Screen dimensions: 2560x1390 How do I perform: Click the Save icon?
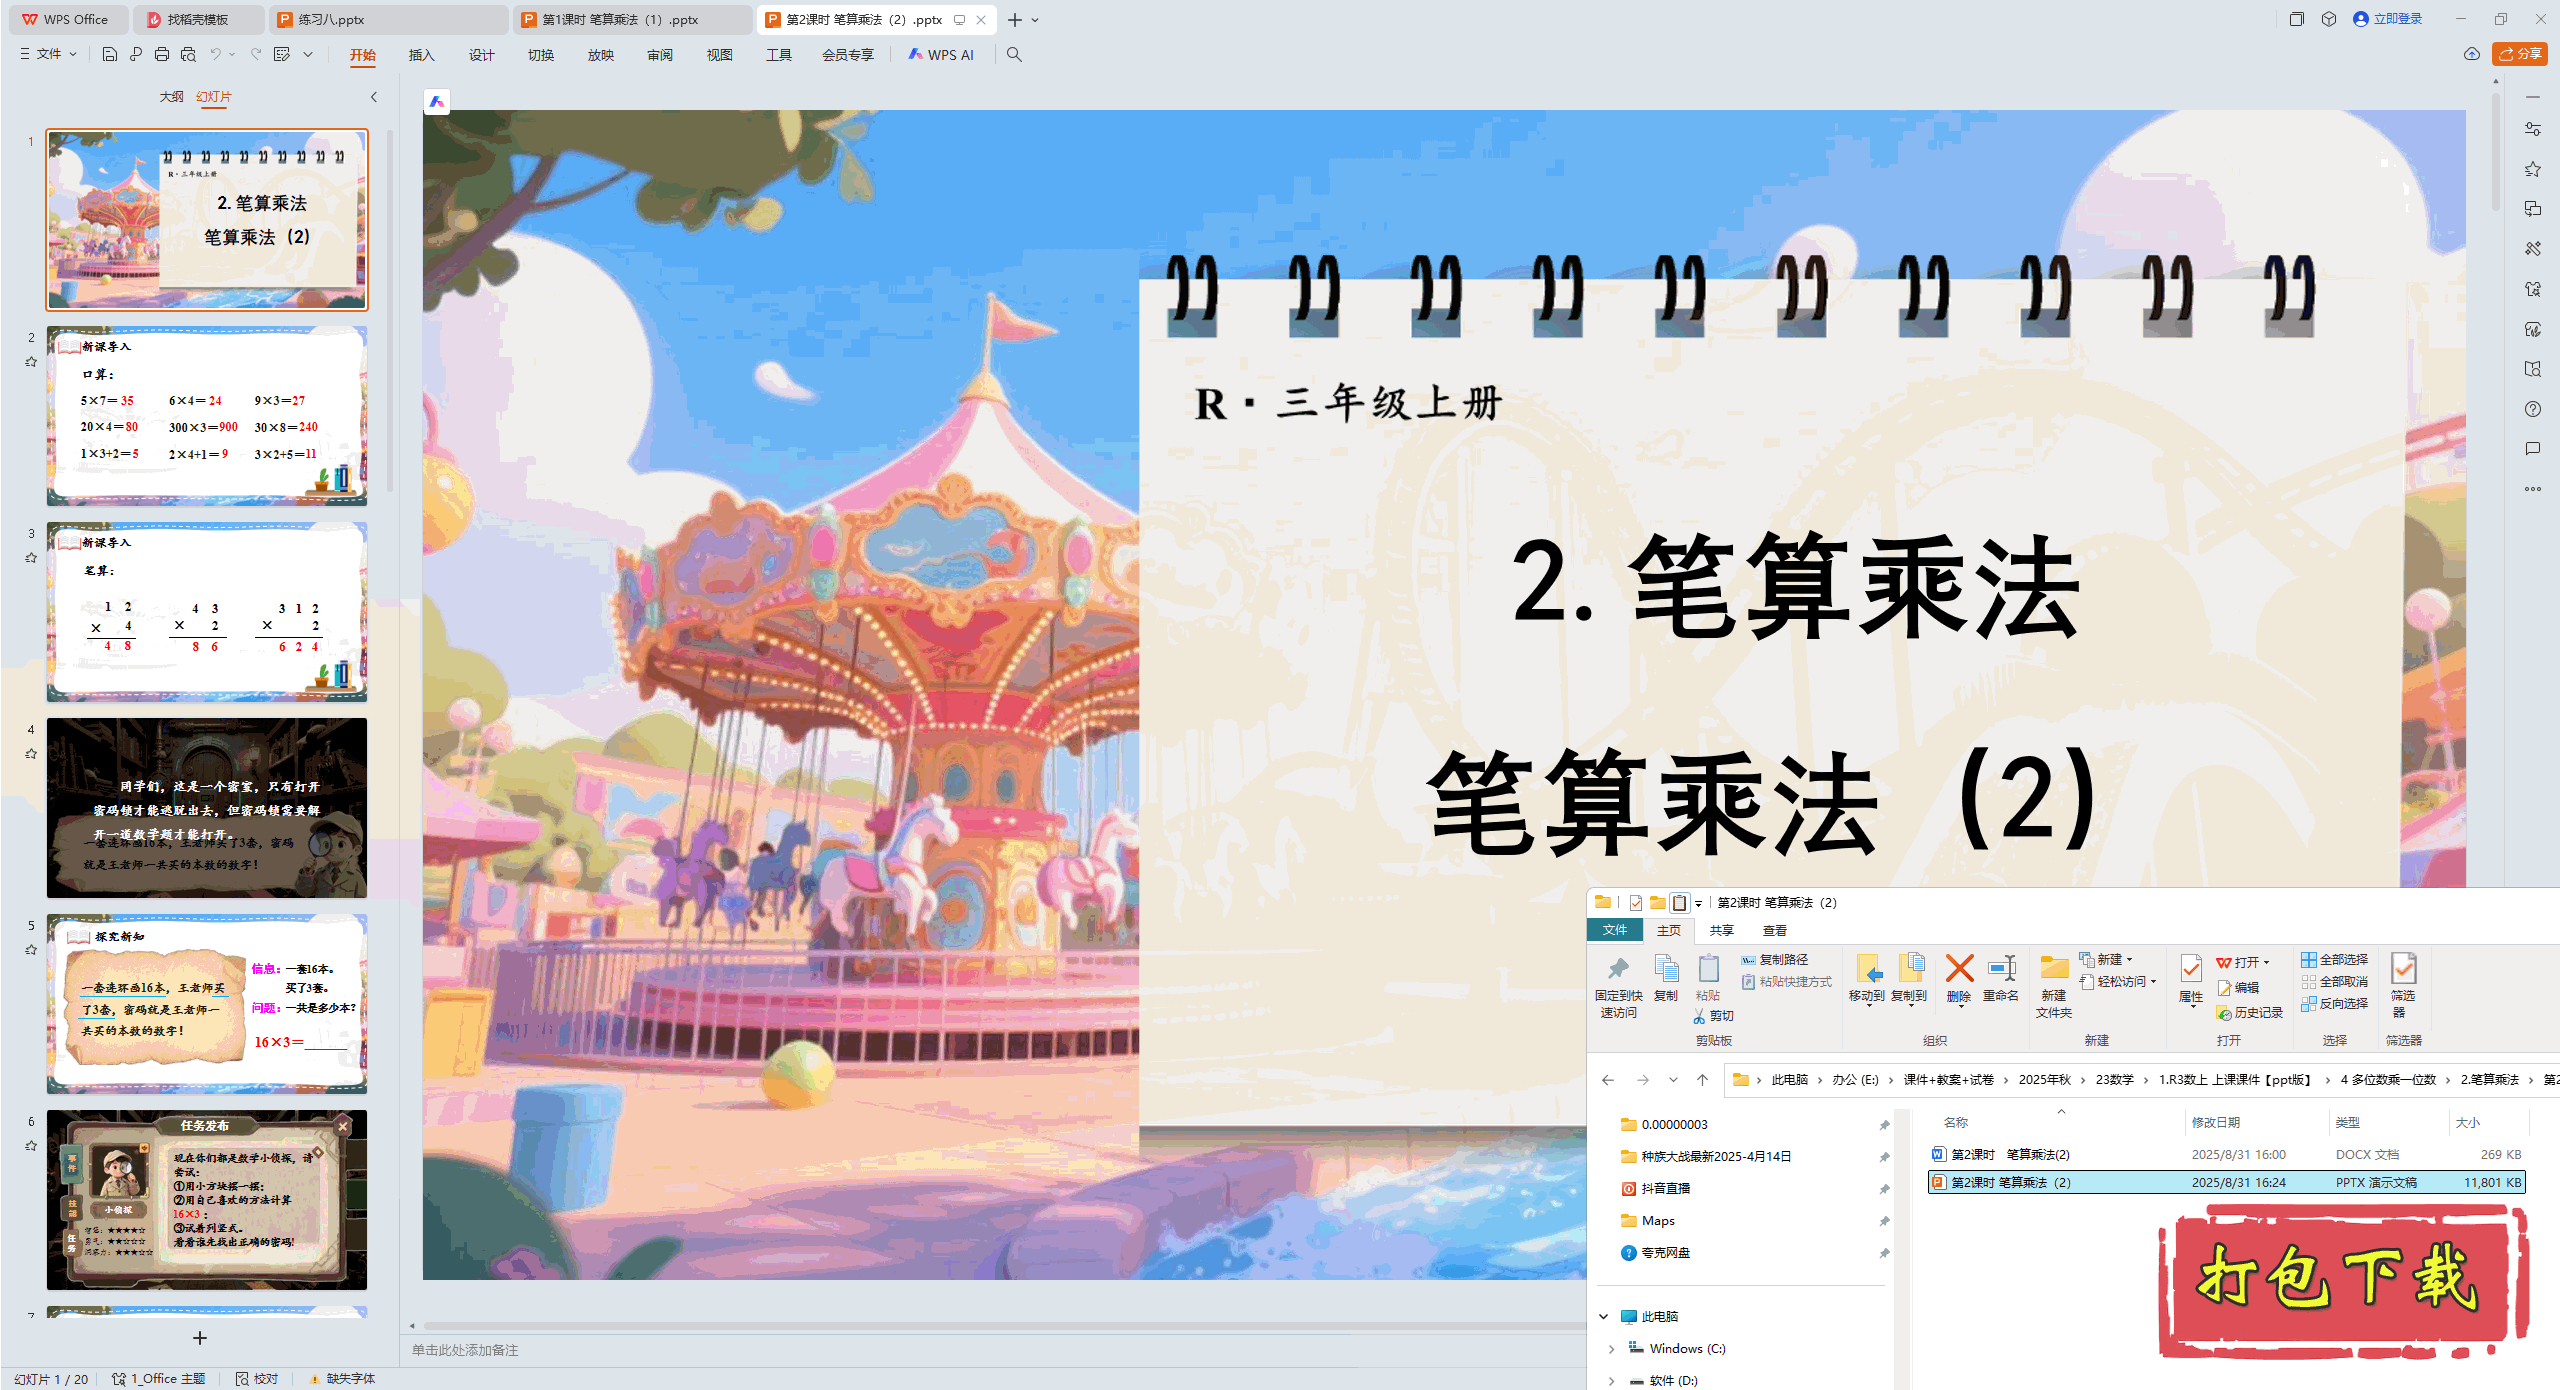pos(109,55)
